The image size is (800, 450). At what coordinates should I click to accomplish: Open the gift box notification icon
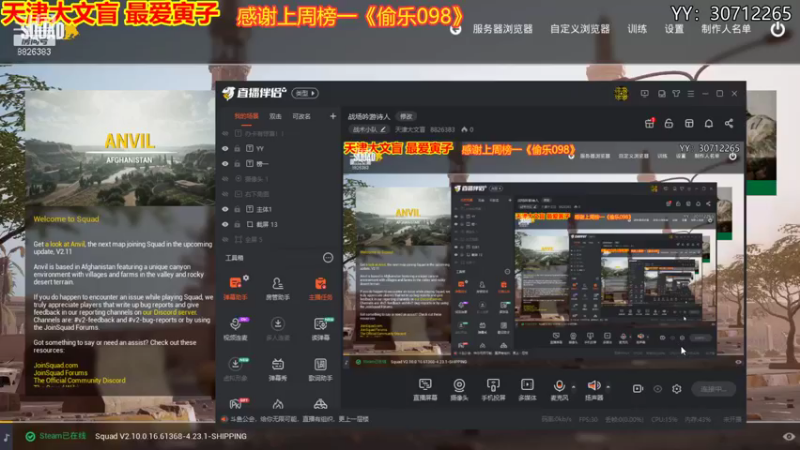pyautogui.click(x=649, y=123)
